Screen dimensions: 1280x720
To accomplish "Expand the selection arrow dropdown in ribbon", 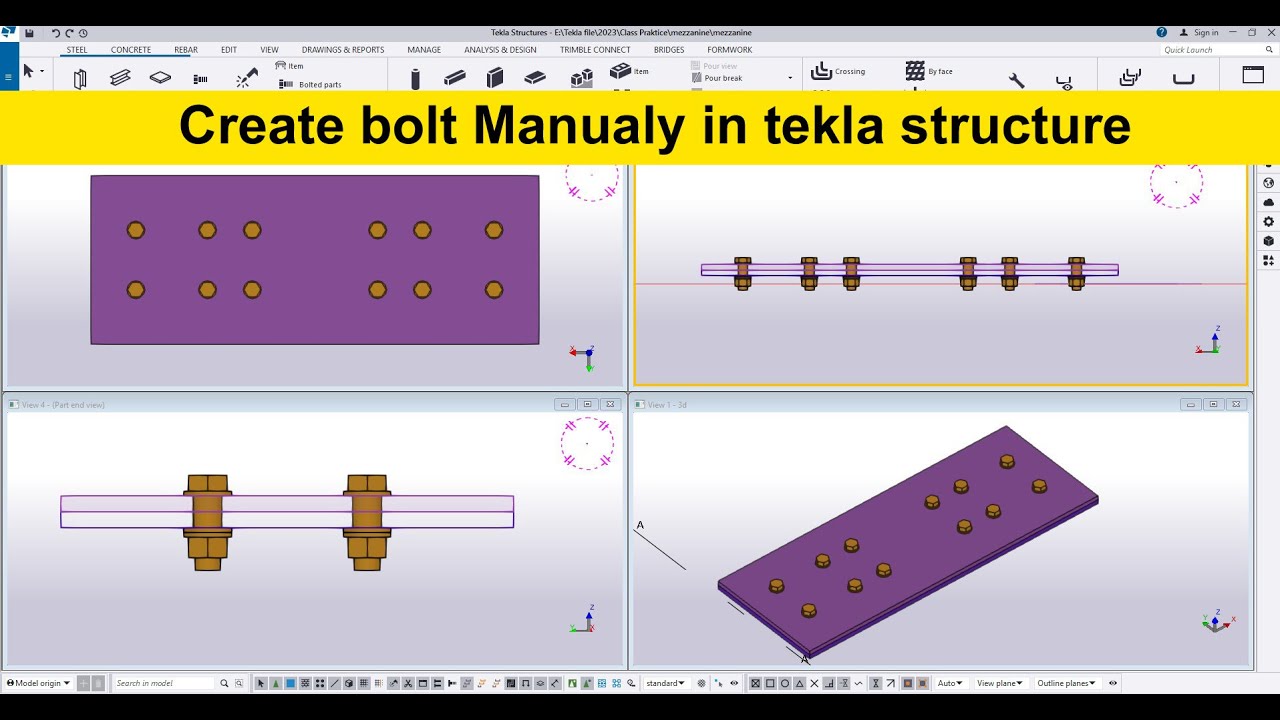I will tap(42, 72).
